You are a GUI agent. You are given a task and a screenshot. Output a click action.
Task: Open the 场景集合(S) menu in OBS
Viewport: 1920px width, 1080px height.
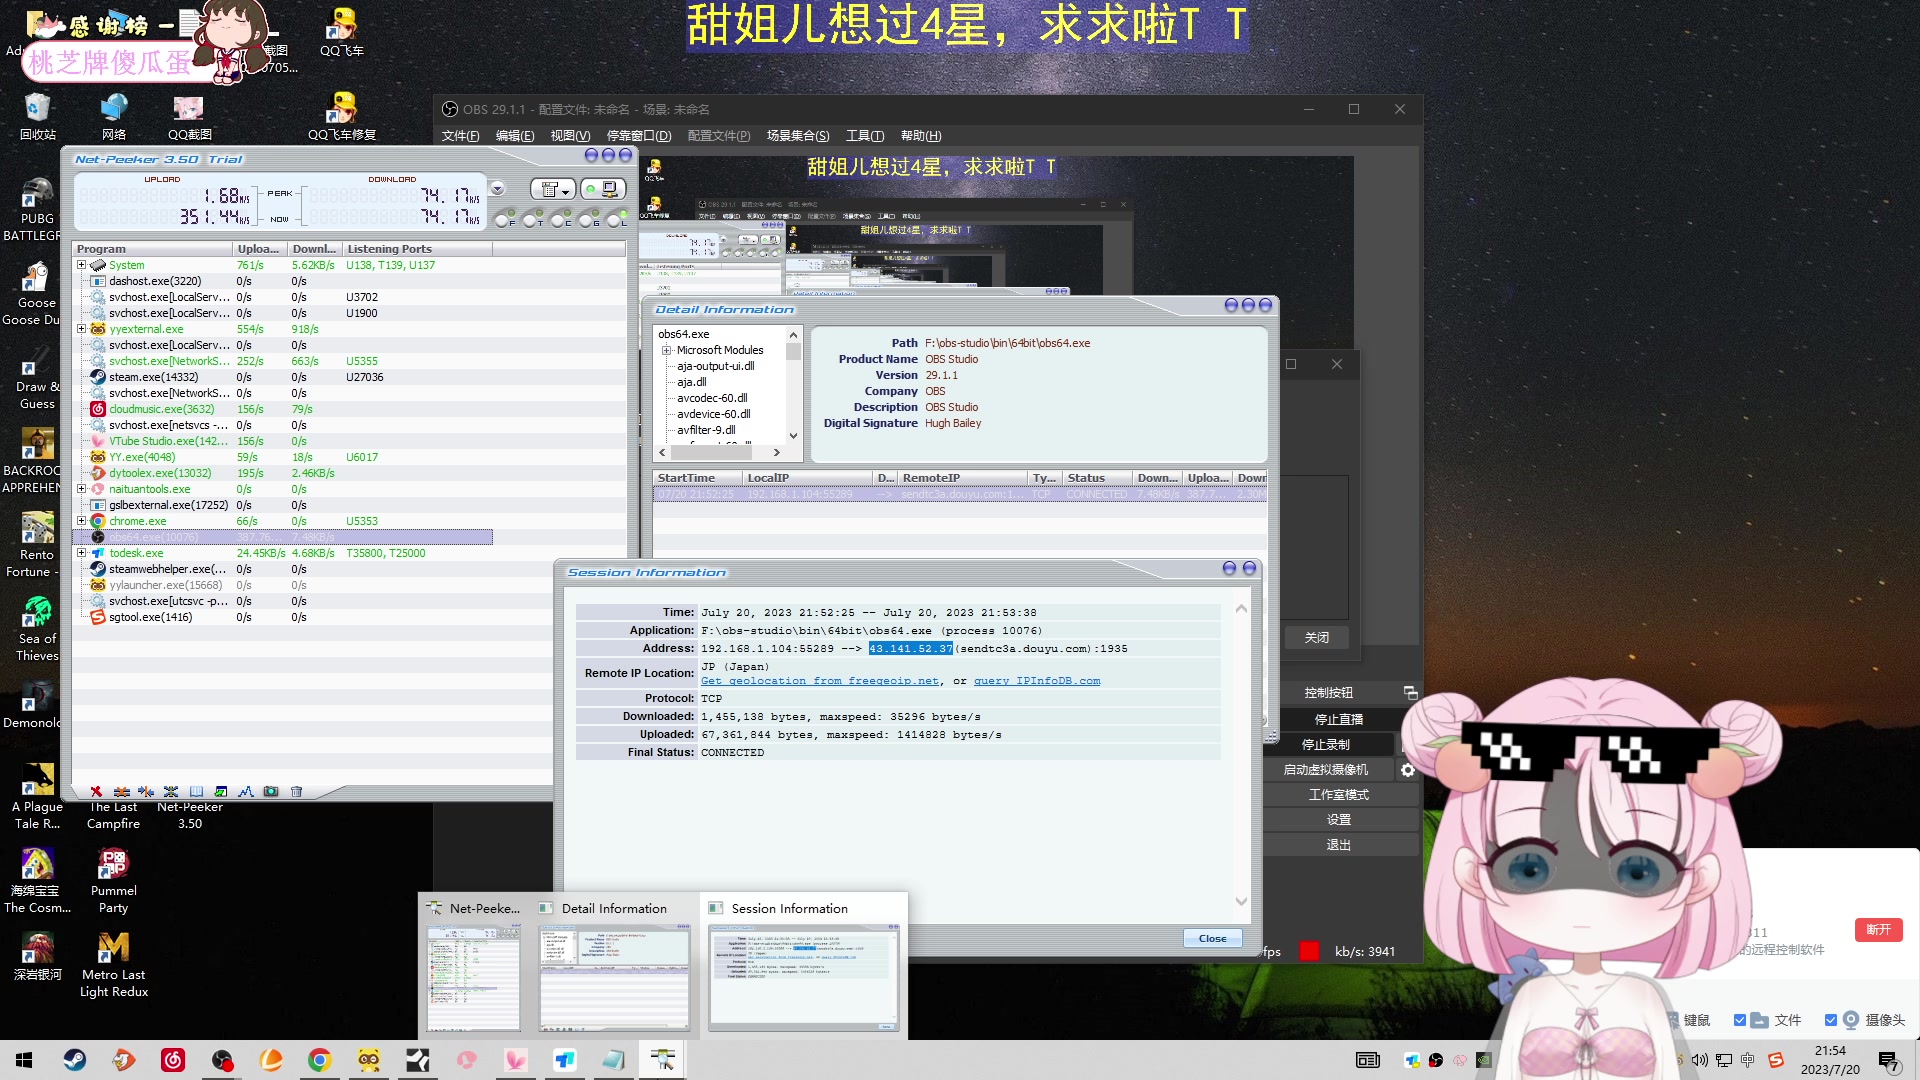[797, 136]
